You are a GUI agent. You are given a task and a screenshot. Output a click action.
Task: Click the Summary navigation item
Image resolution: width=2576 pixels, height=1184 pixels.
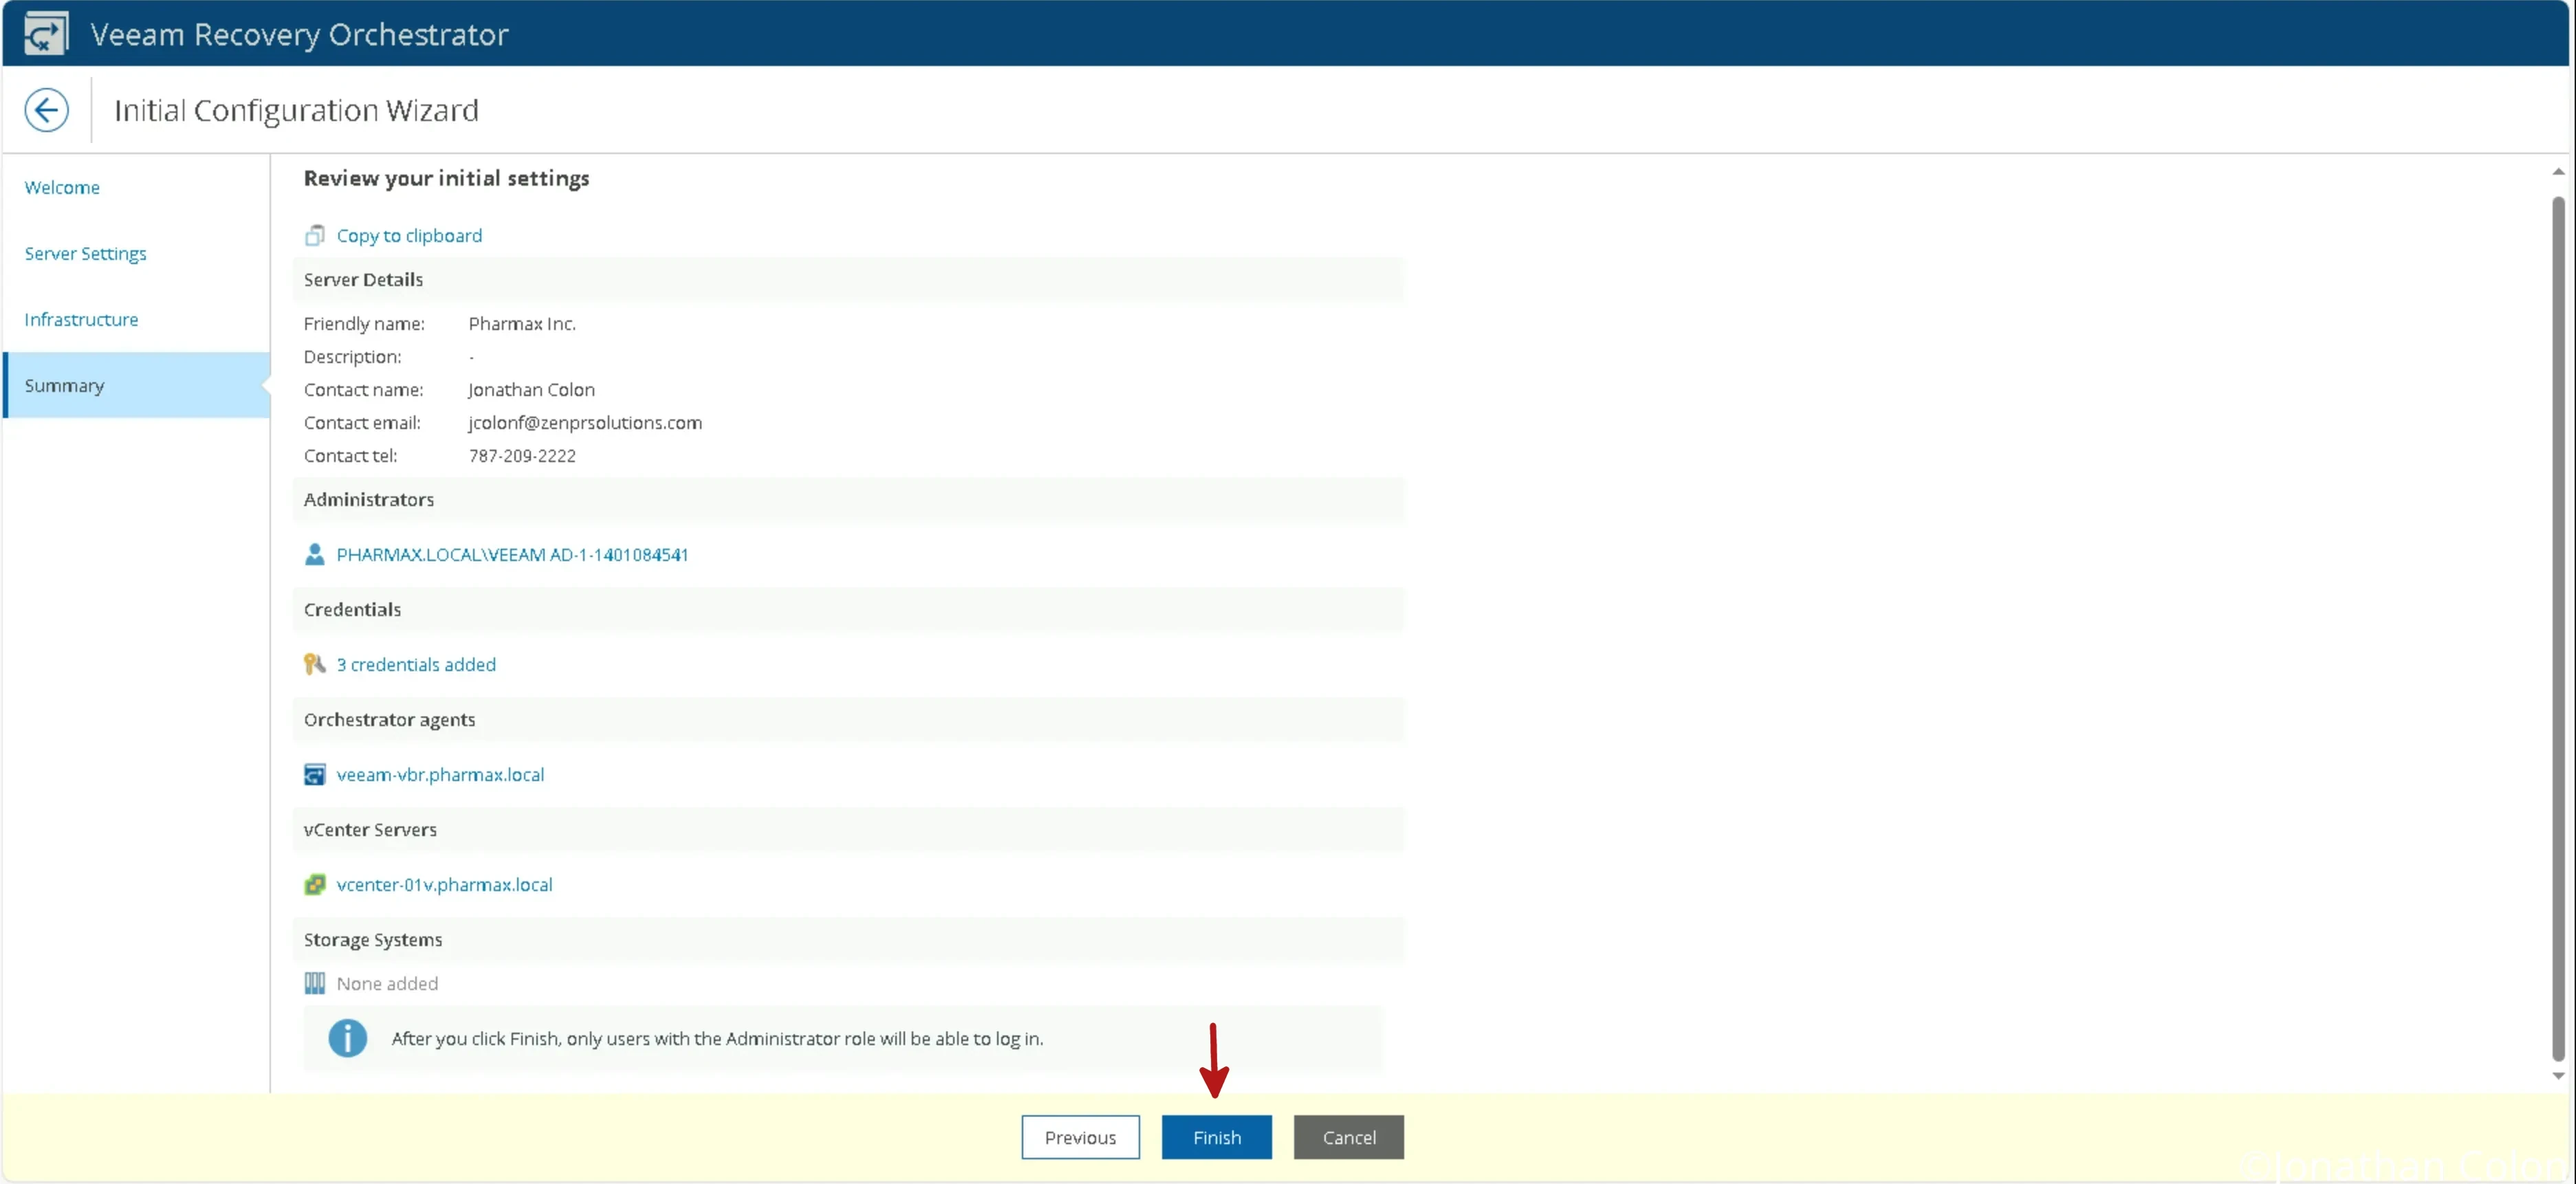(64, 384)
